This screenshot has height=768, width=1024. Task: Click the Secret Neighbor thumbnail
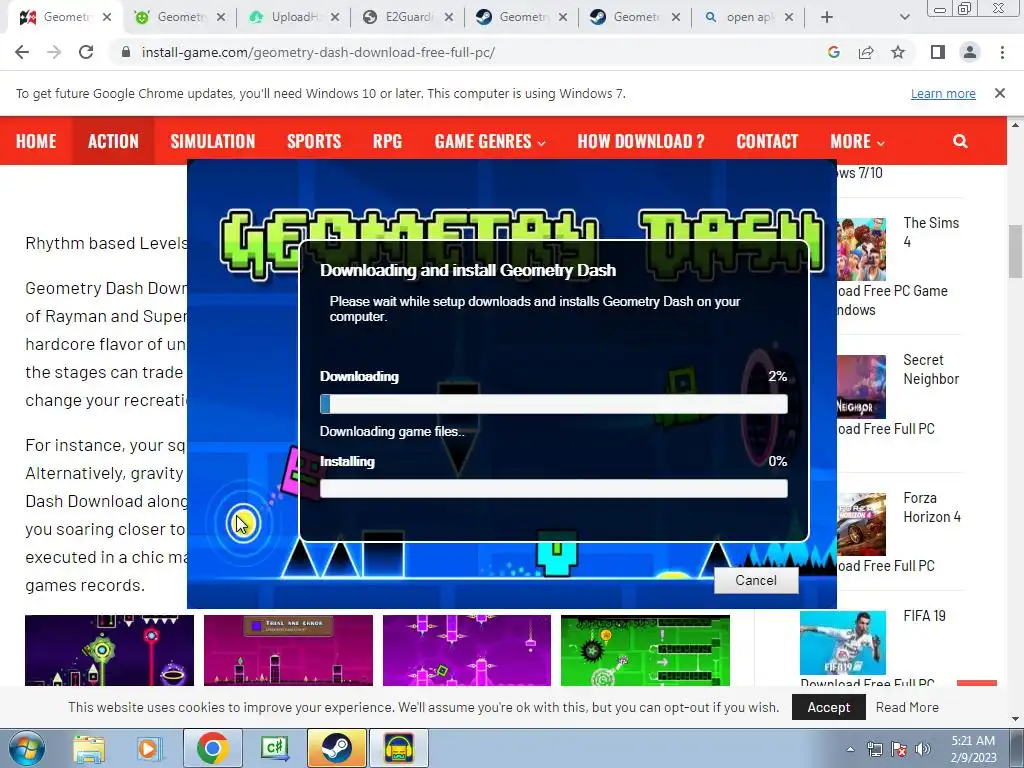861,387
